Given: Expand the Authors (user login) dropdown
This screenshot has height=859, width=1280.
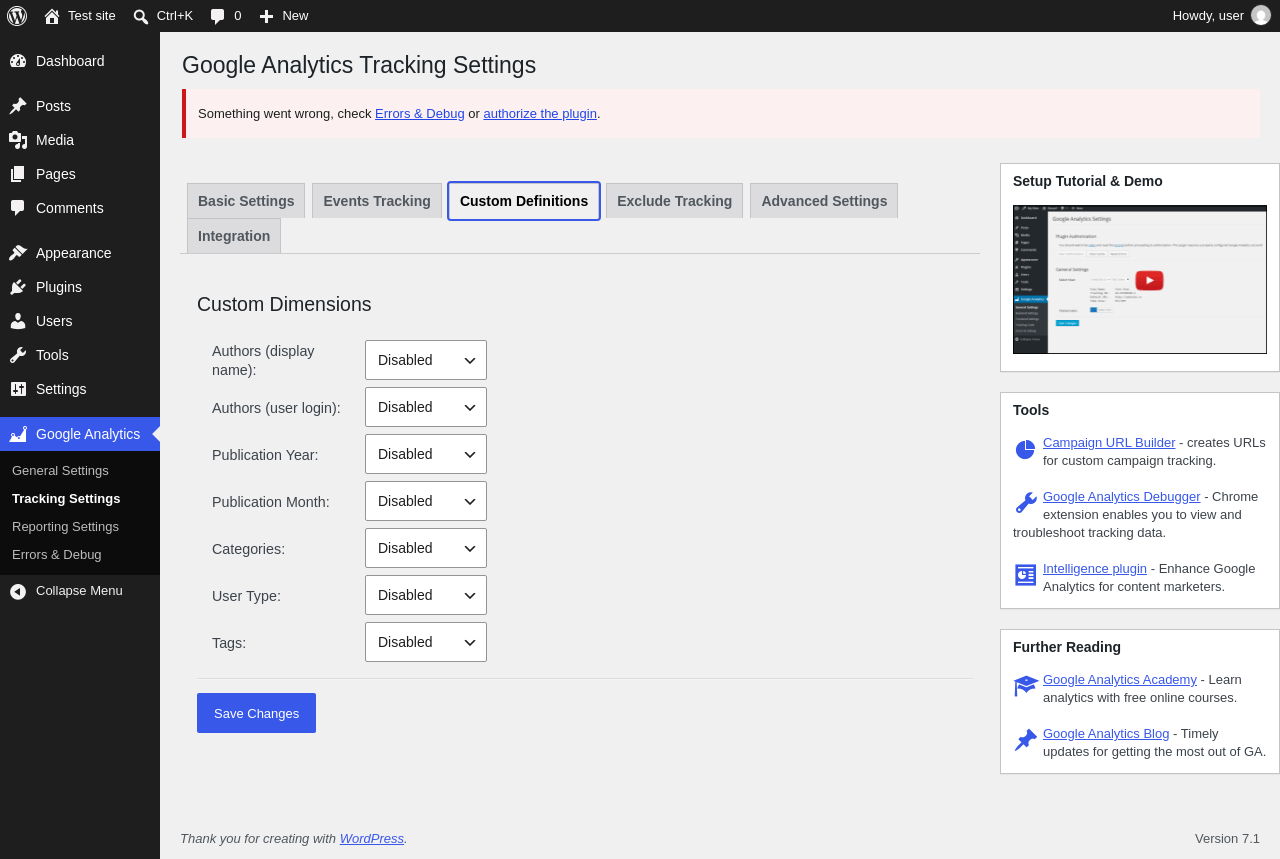Looking at the screenshot, I should coord(426,407).
